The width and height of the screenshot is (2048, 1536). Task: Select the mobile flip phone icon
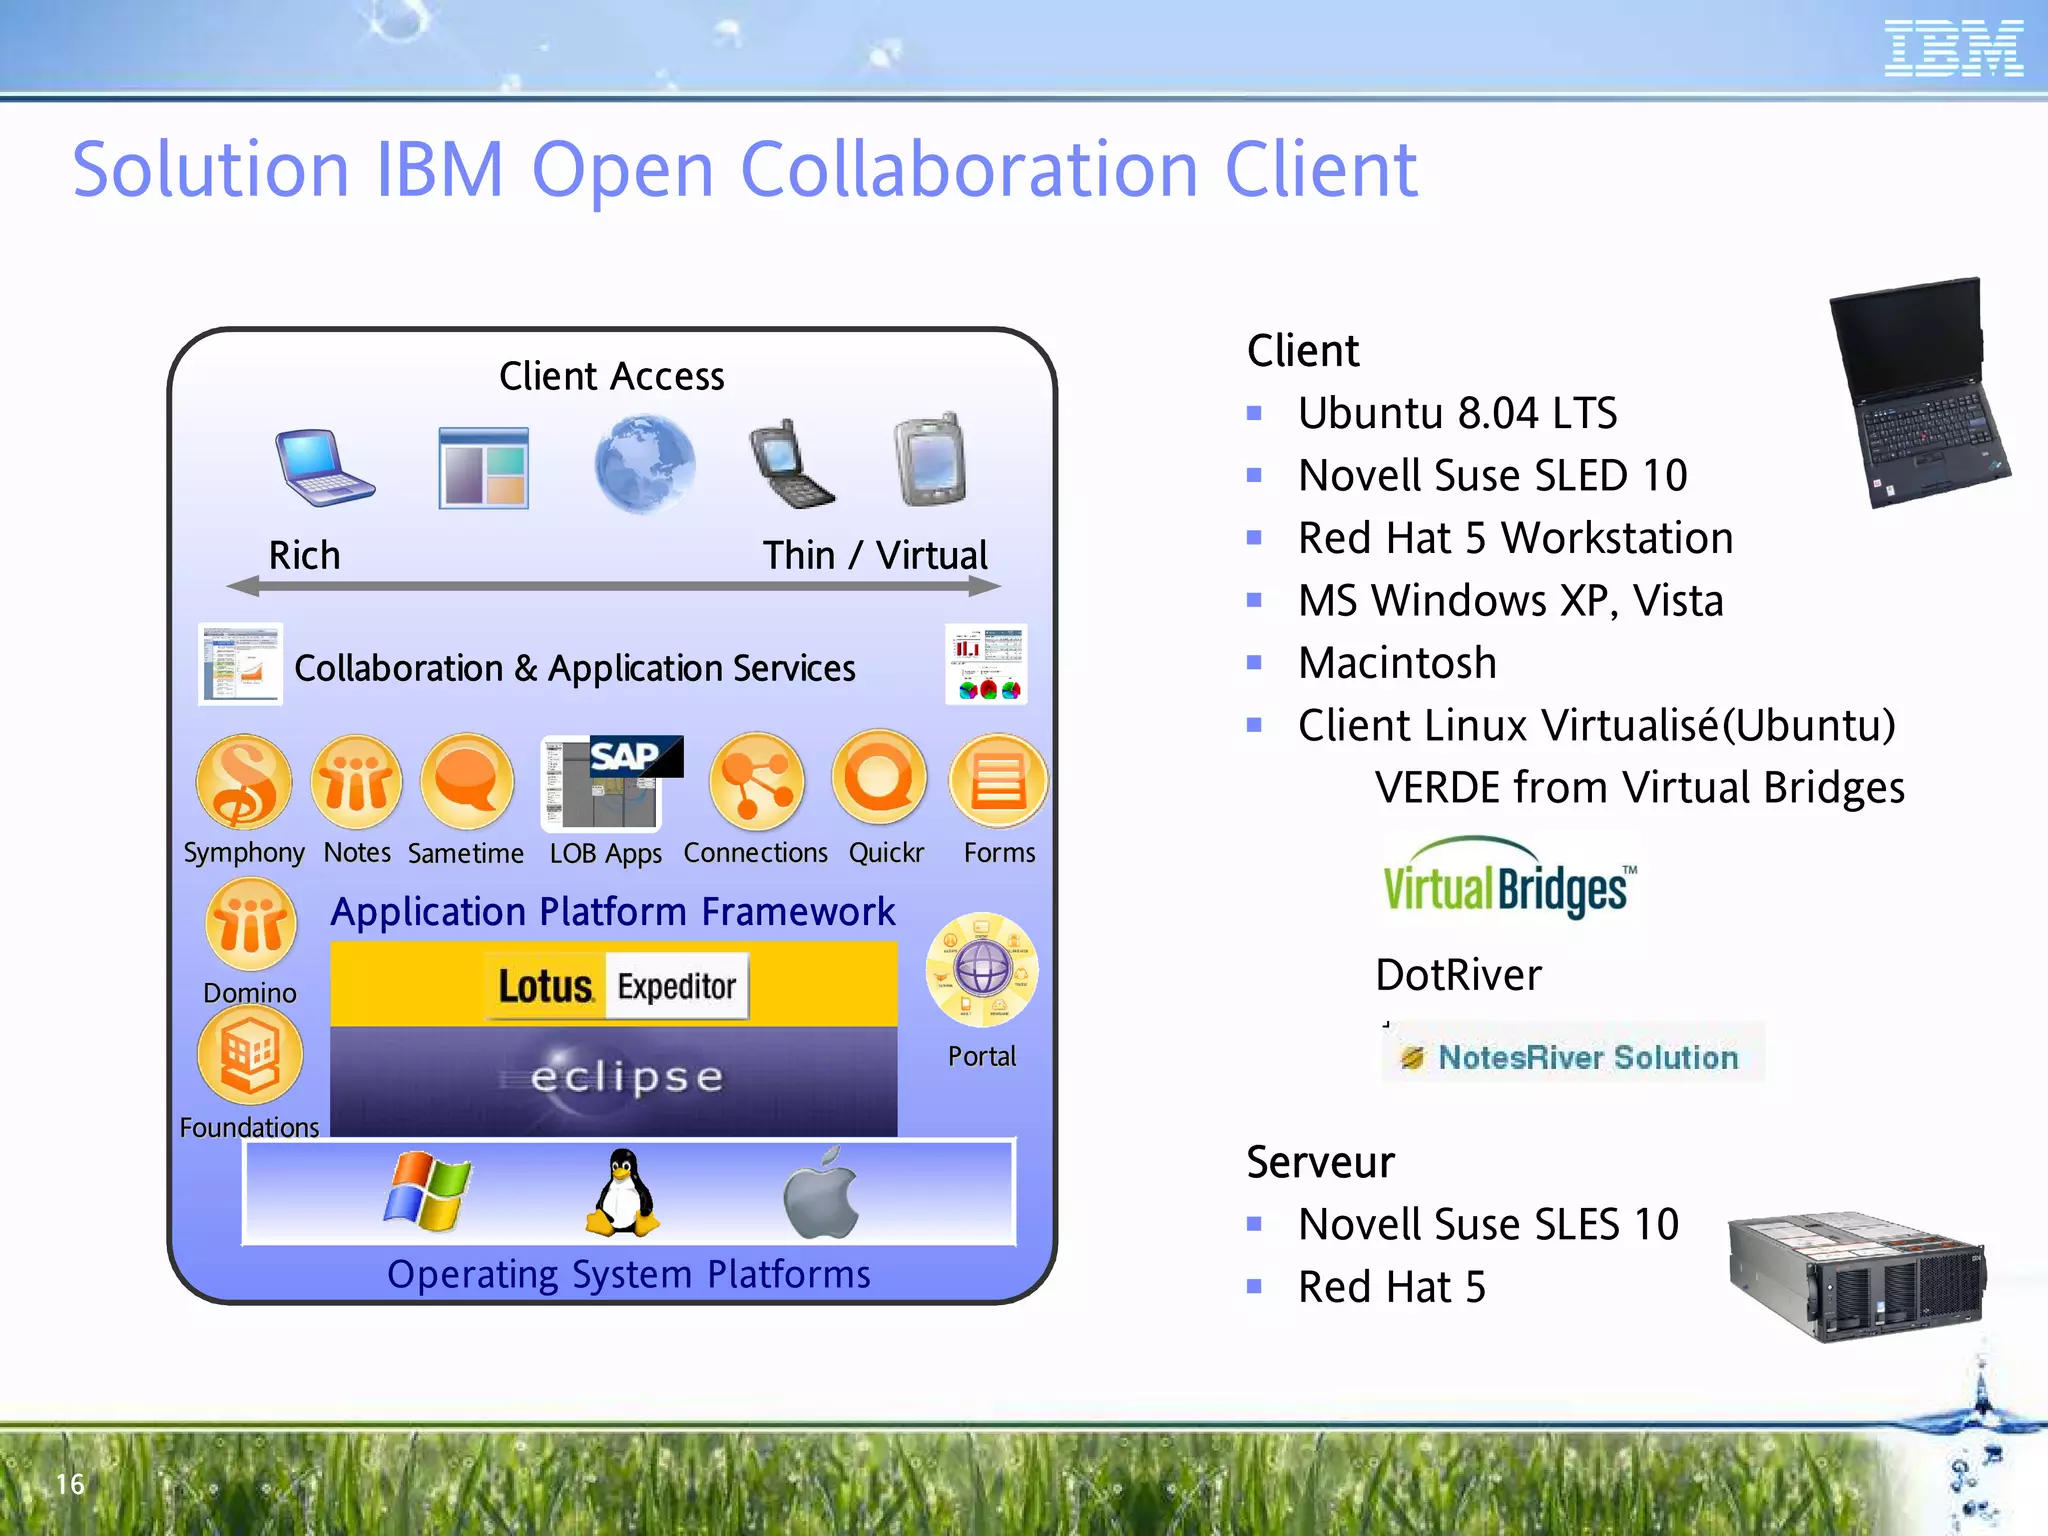coord(791,464)
